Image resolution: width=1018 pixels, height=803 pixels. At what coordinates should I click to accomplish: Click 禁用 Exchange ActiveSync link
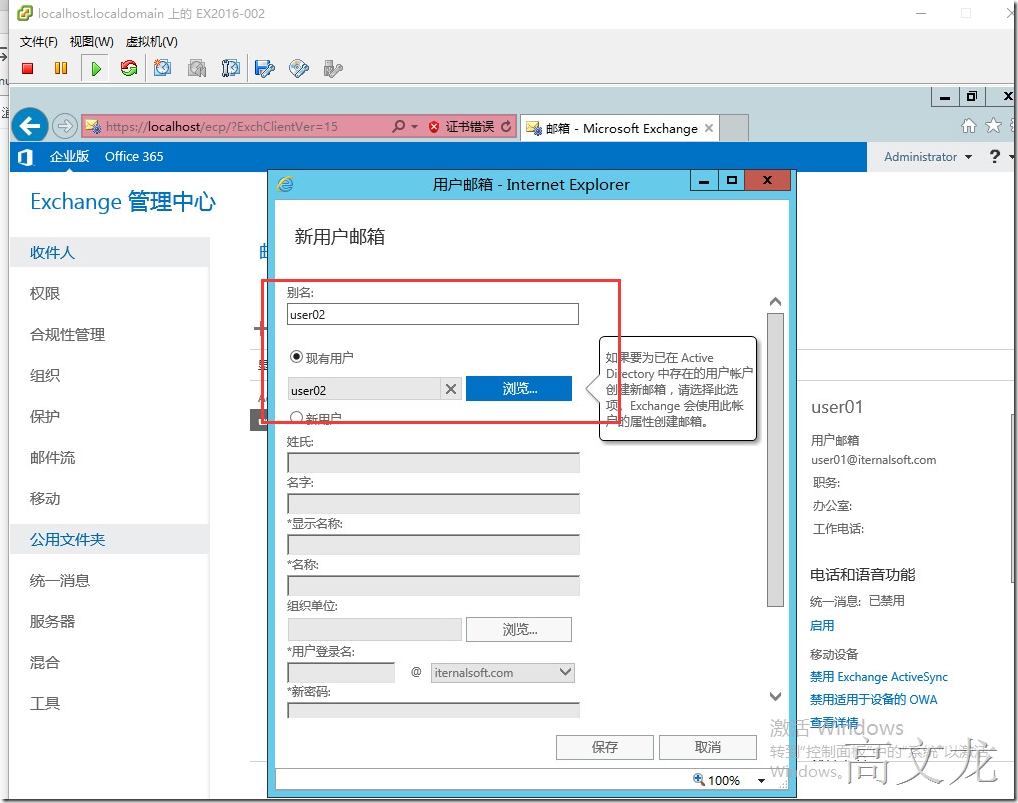pos(878,676)
